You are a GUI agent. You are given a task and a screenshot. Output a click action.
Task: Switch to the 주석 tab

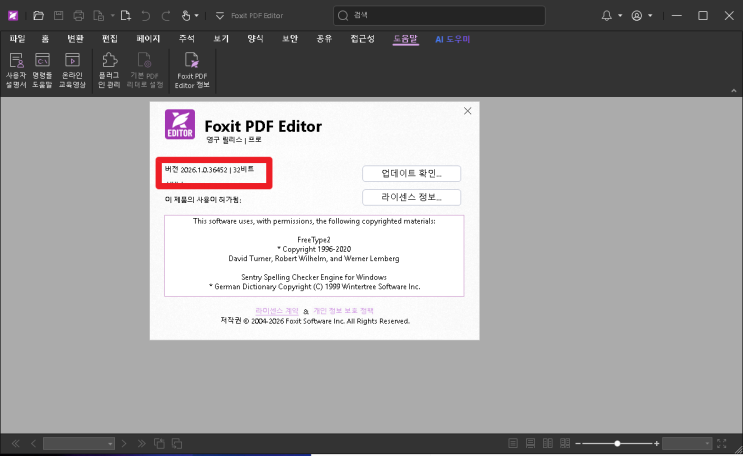[187, 39]
